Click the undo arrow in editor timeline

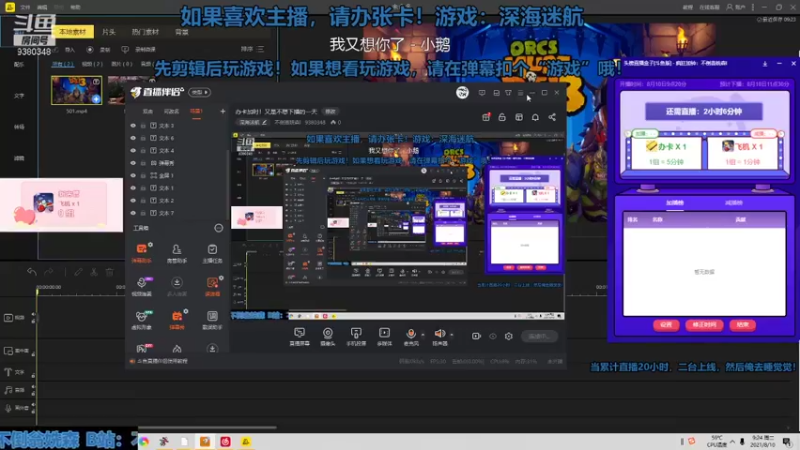[x=32, y=272]
